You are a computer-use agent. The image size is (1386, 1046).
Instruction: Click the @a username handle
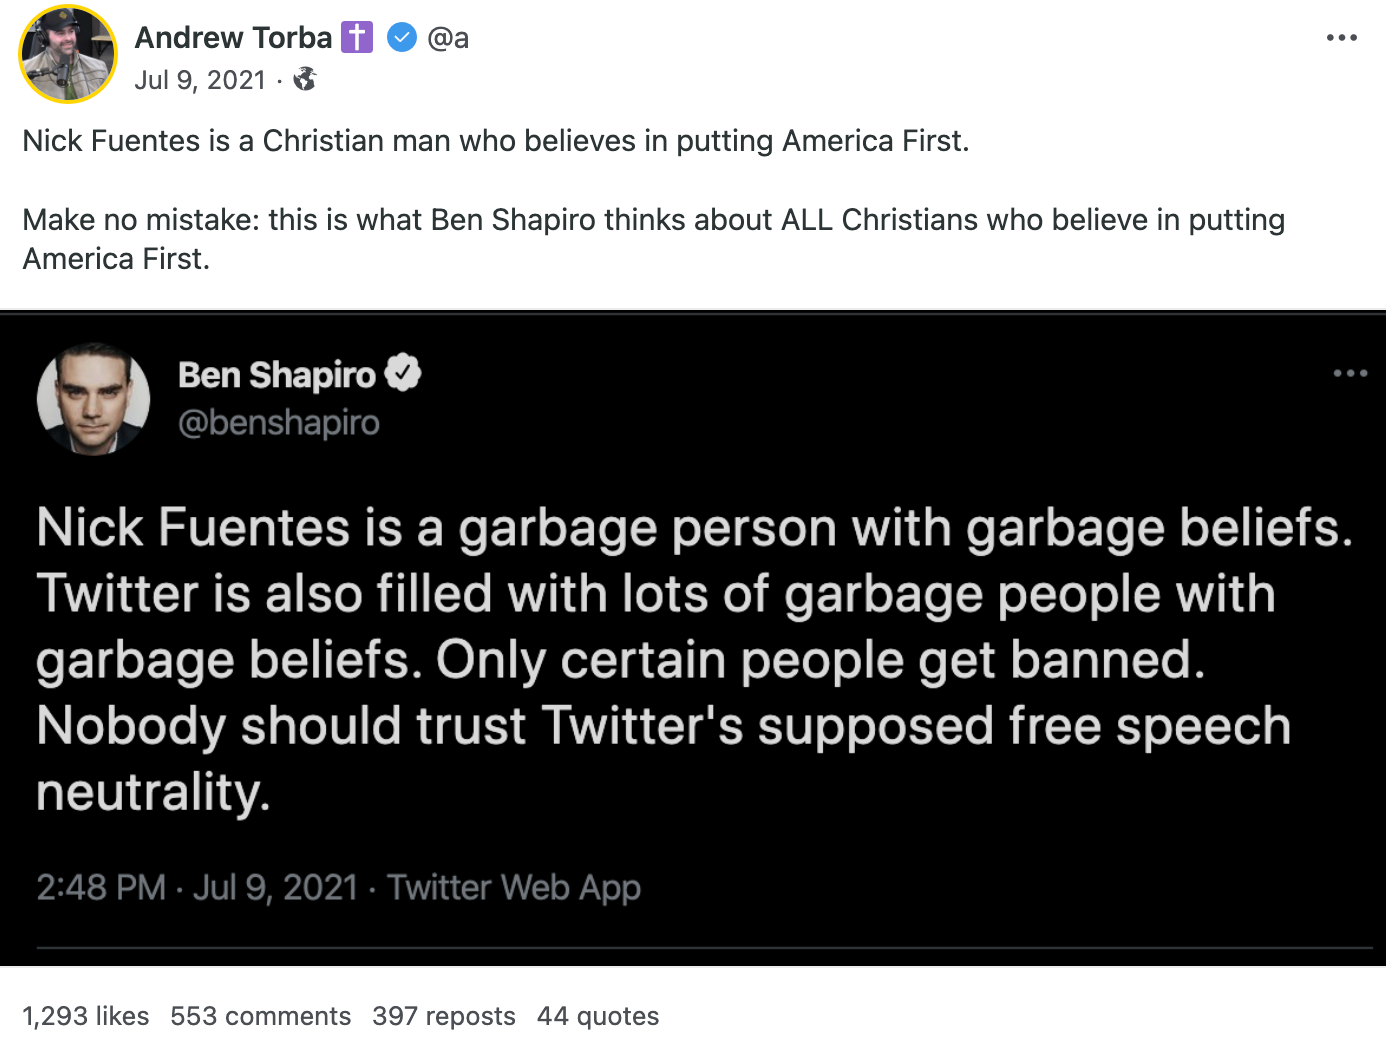pyautogui.click(x=448, y=38)
